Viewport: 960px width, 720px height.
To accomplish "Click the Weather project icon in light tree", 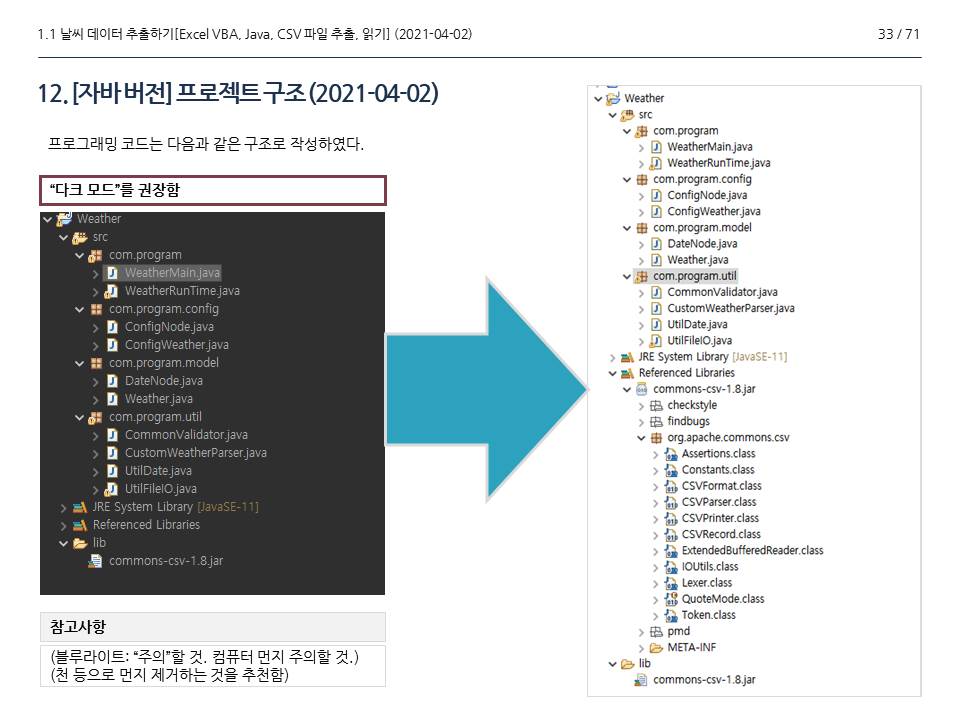I will [x=613, y=99].
